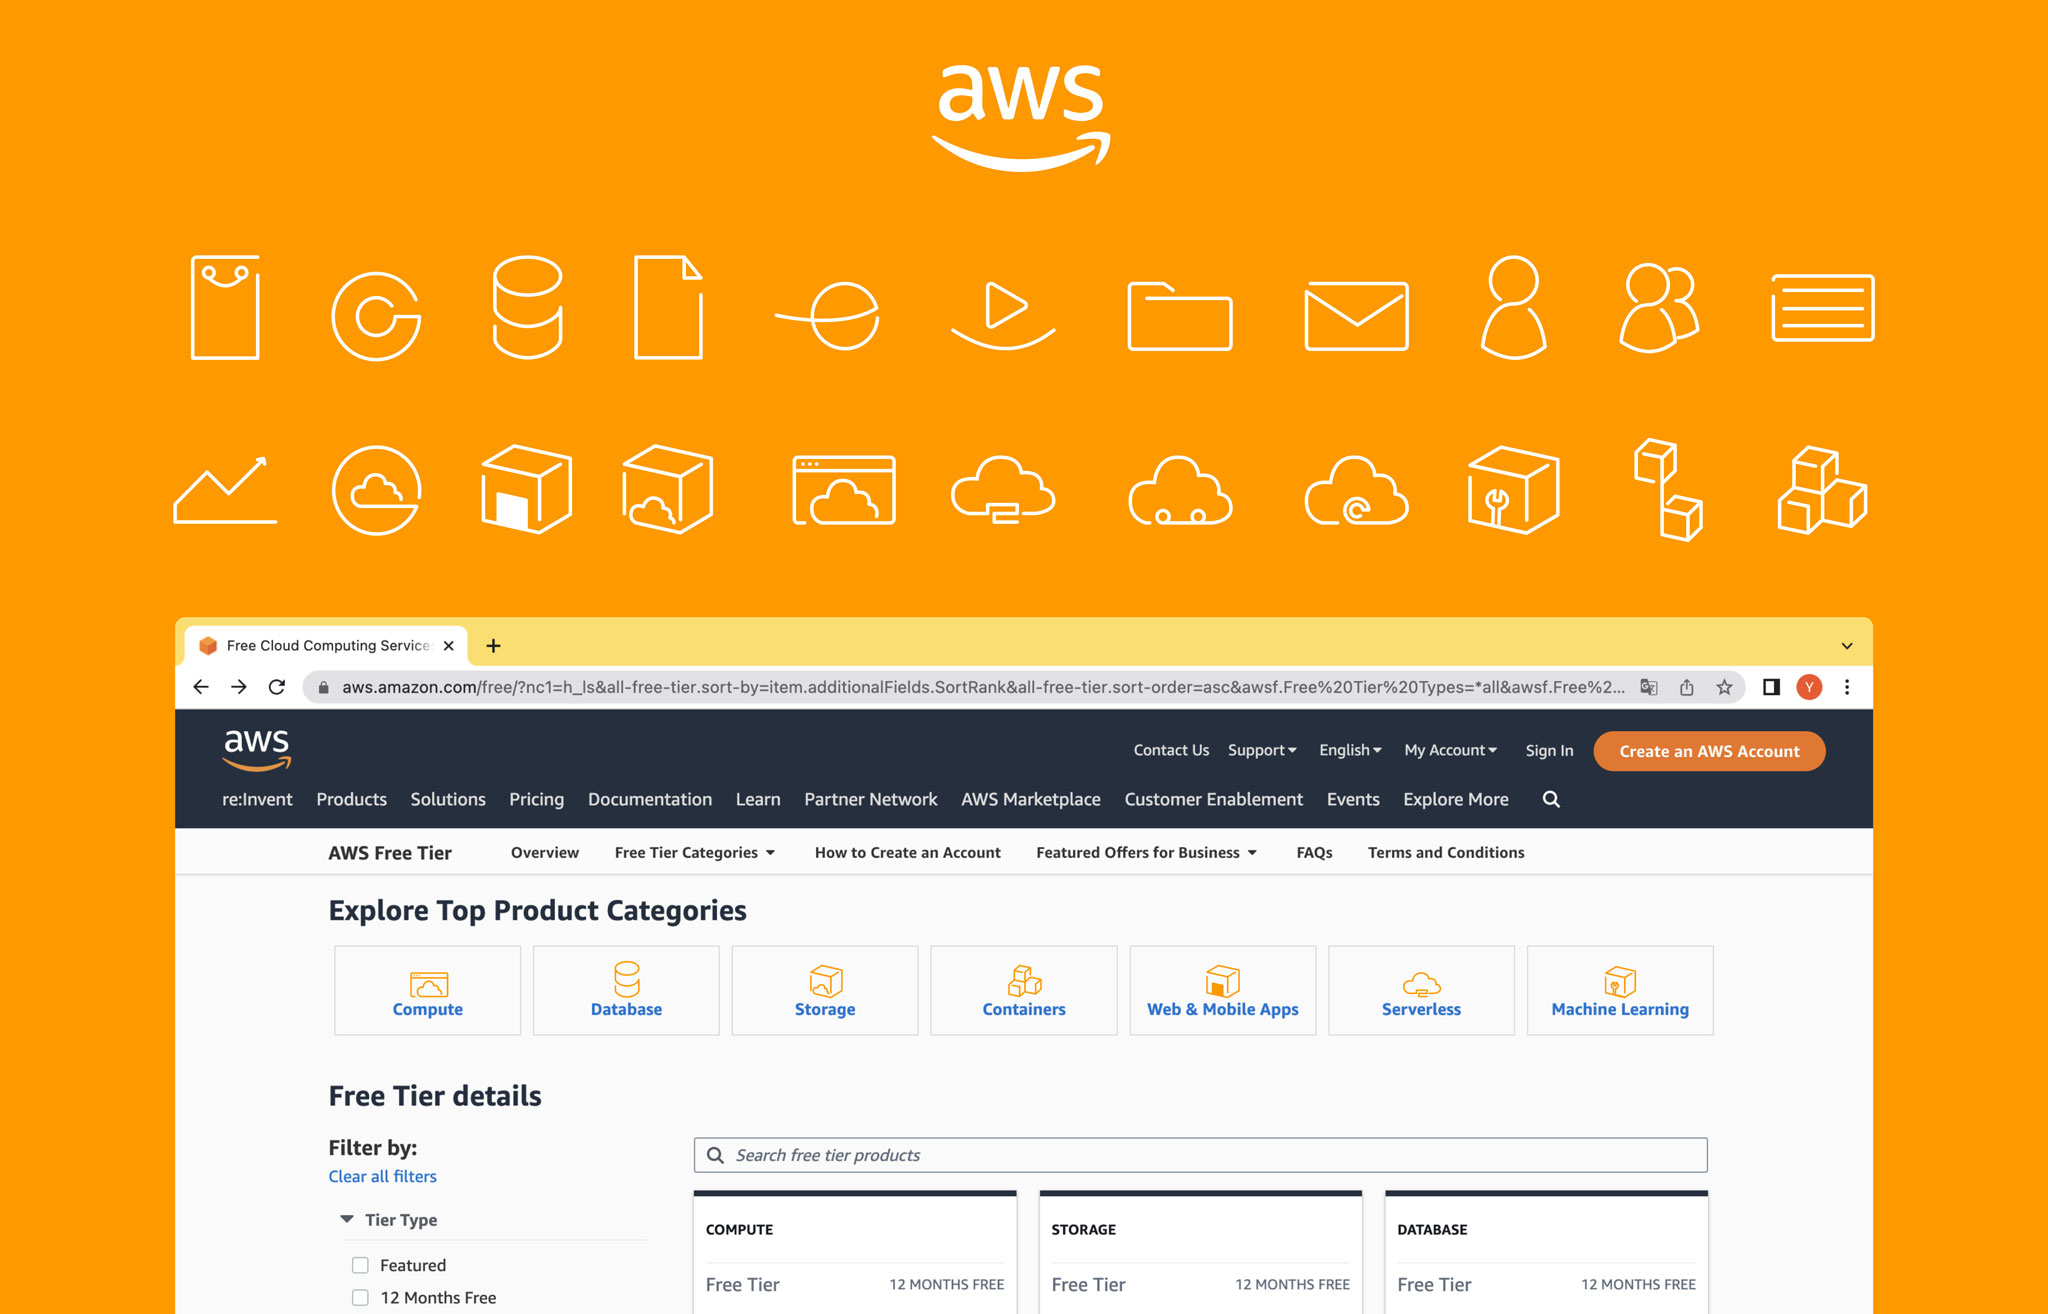Bookmark the page with the star icon
The height and width of the screenshot is (1314, 2048).
pyautogui.click(x=1724, y=687)
